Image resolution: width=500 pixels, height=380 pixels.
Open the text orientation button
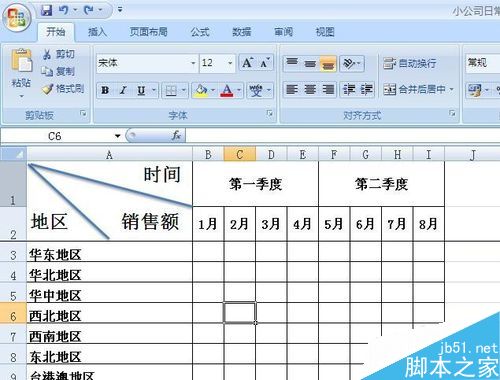point(352,63)
